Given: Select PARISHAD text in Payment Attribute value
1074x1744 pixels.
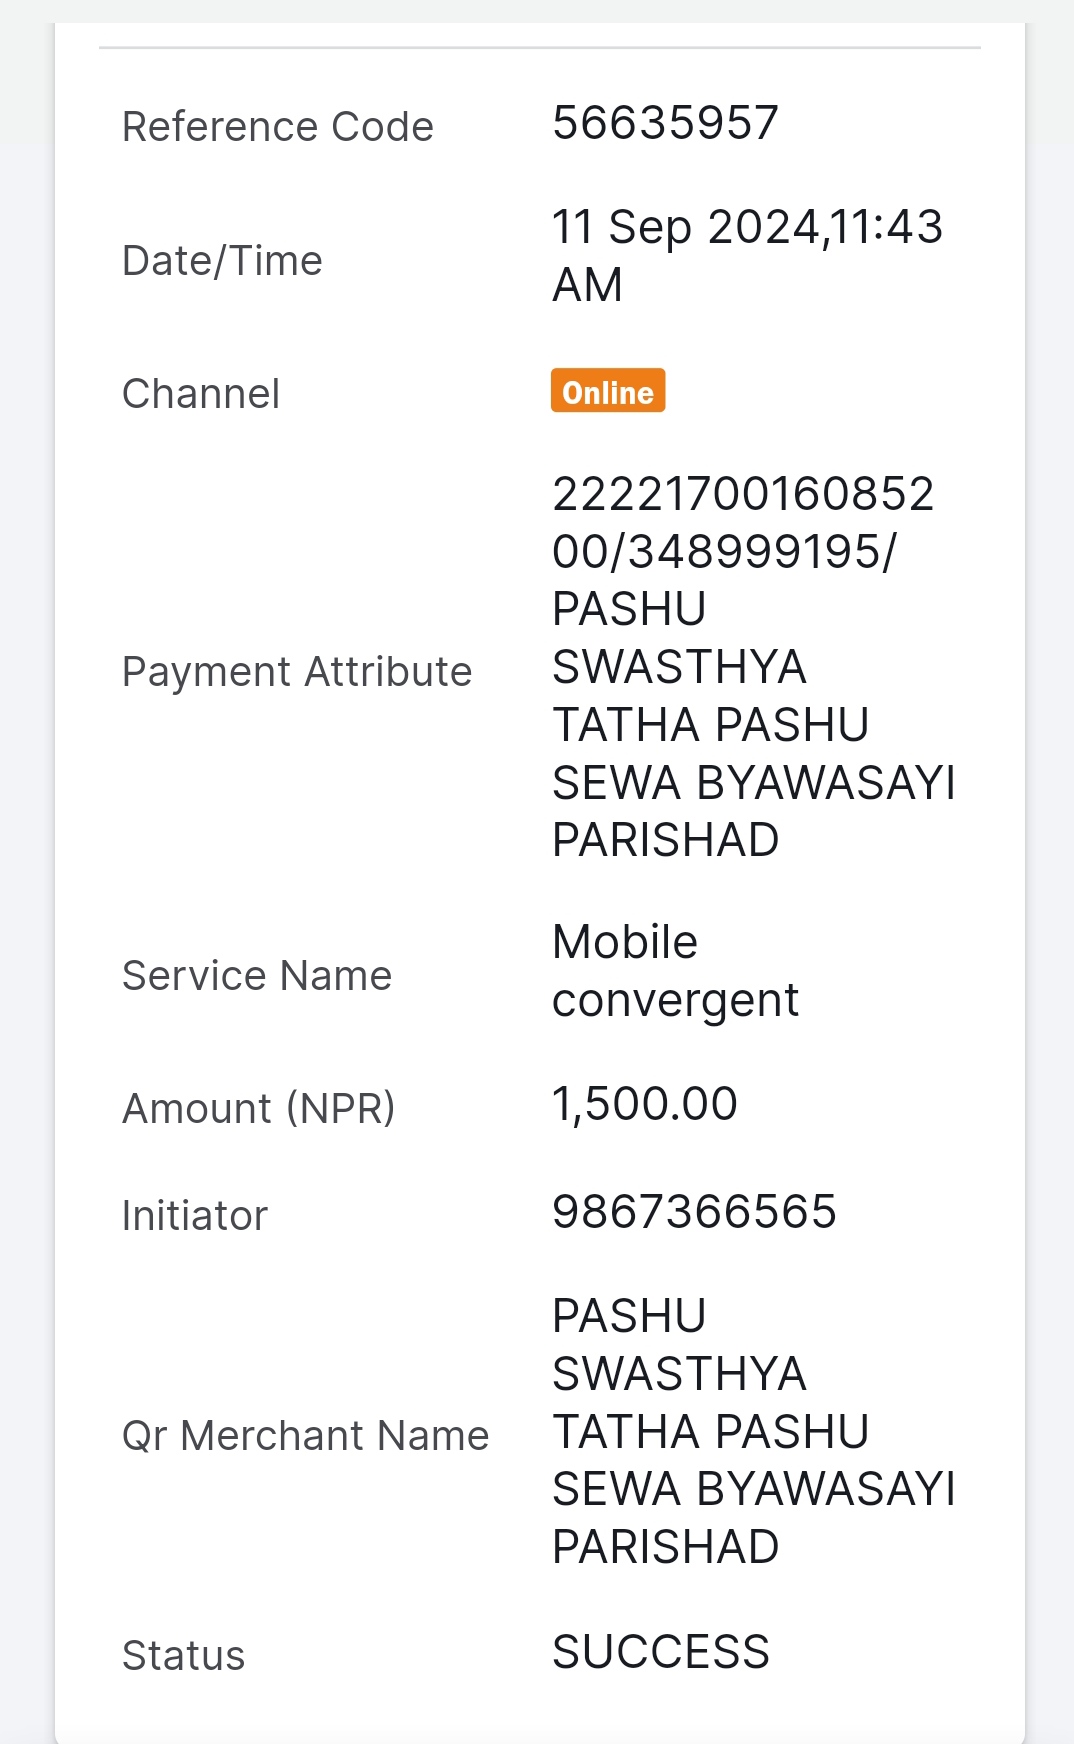Looking at the screenshot, I should tap(666, 840).
